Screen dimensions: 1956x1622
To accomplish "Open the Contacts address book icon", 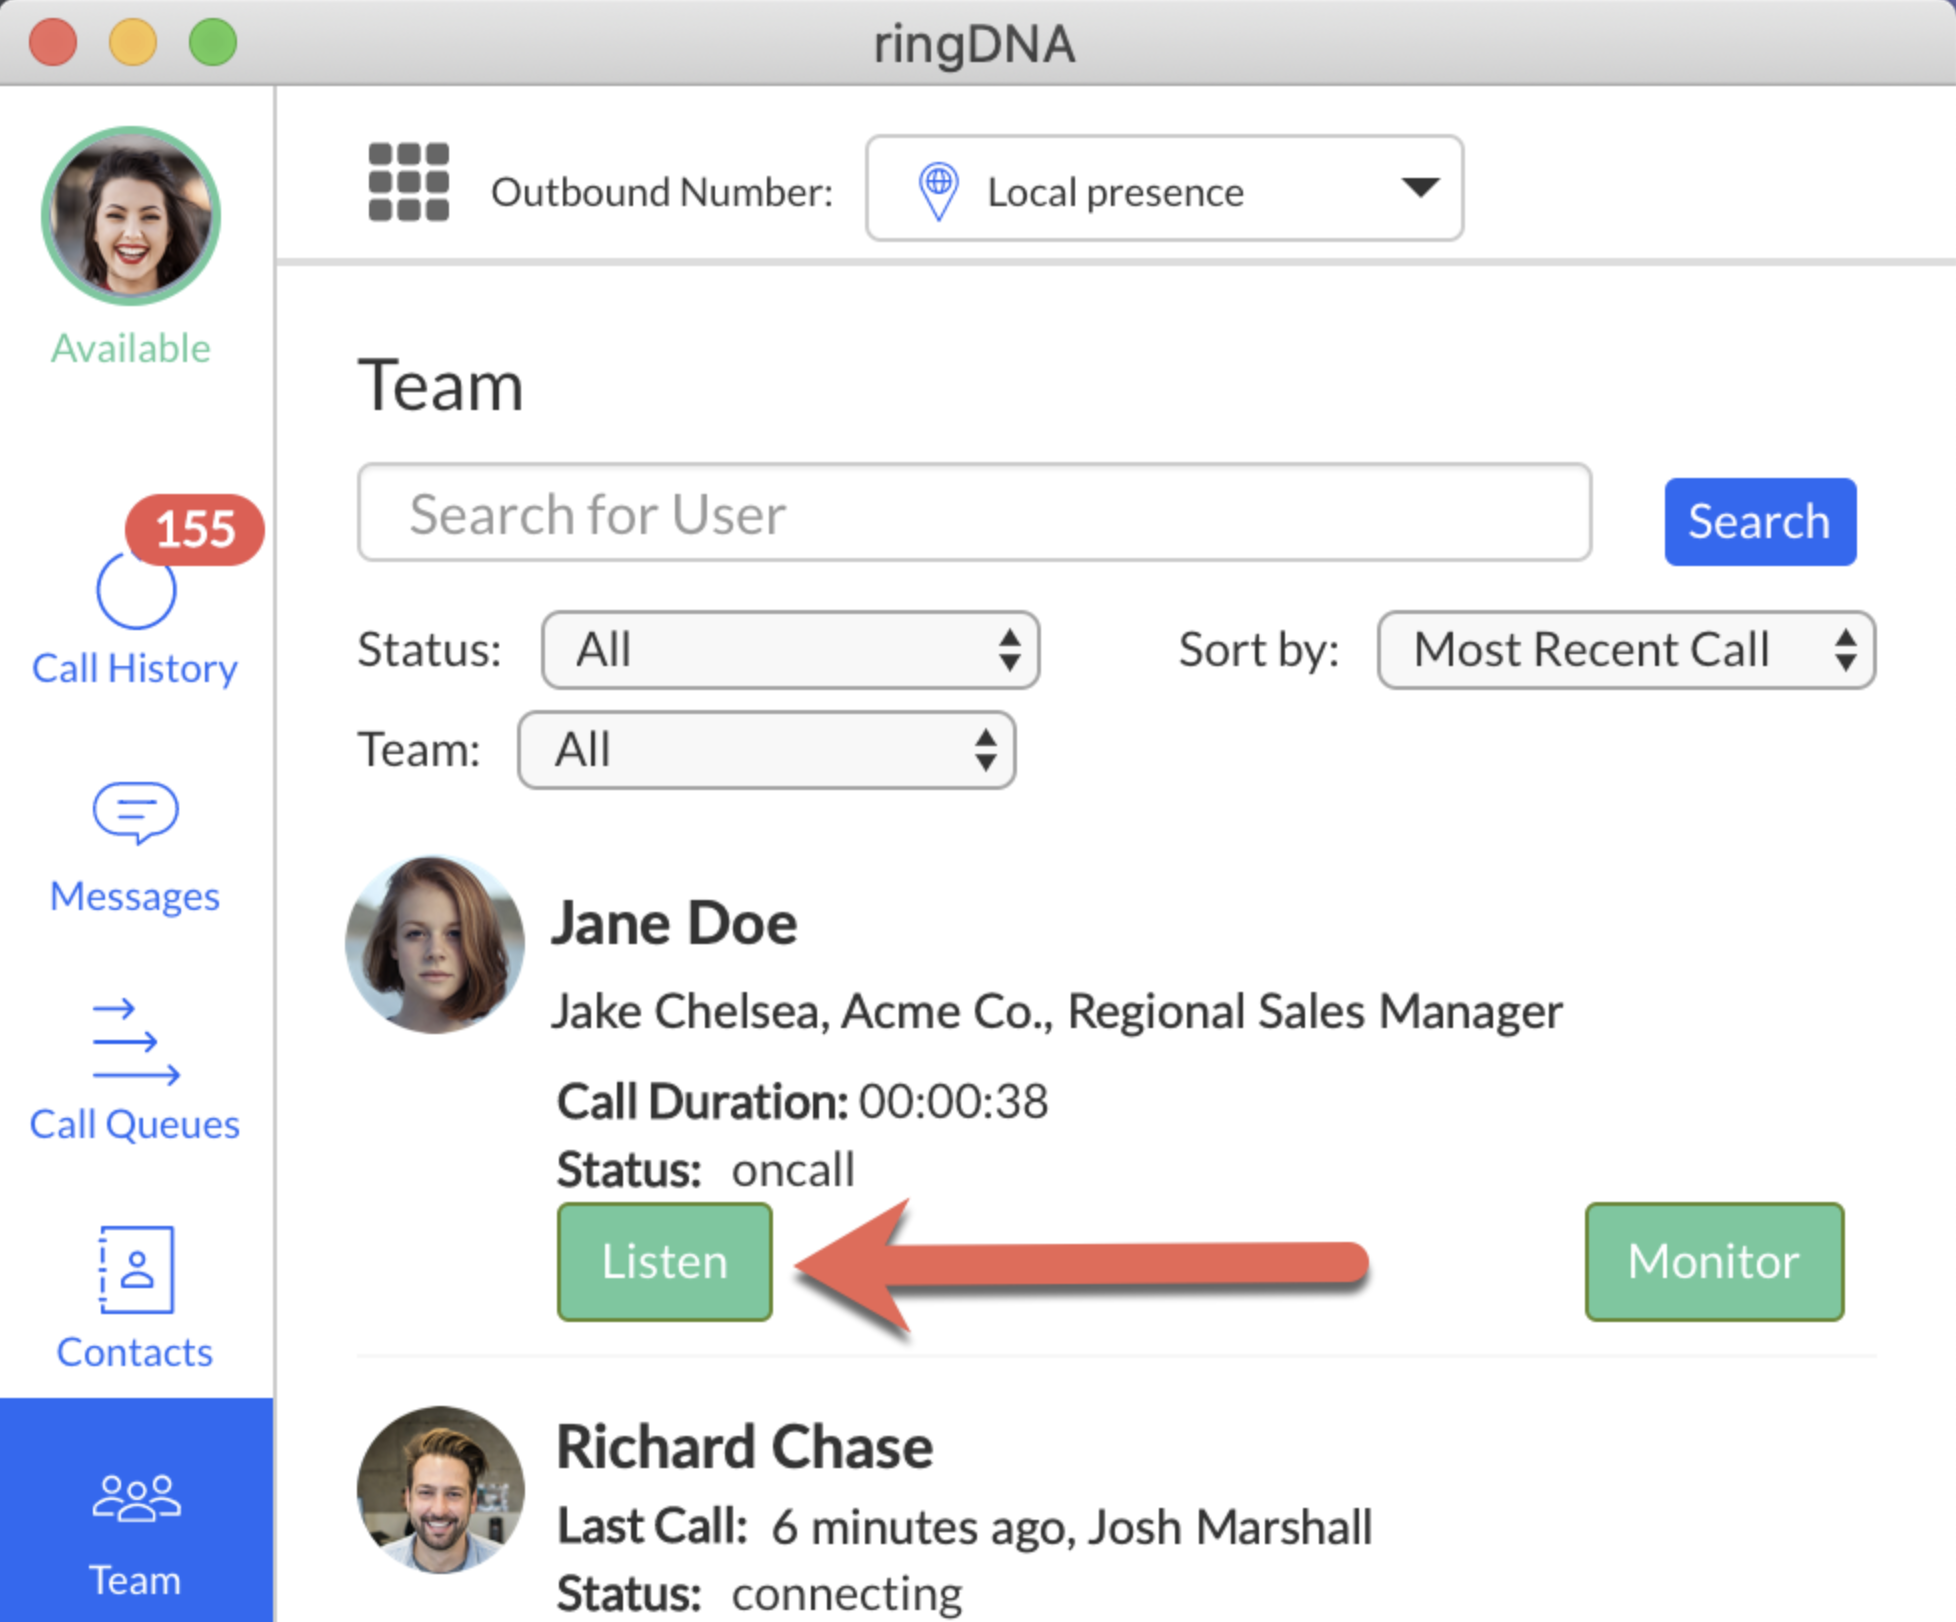I will pos(136,1269).
